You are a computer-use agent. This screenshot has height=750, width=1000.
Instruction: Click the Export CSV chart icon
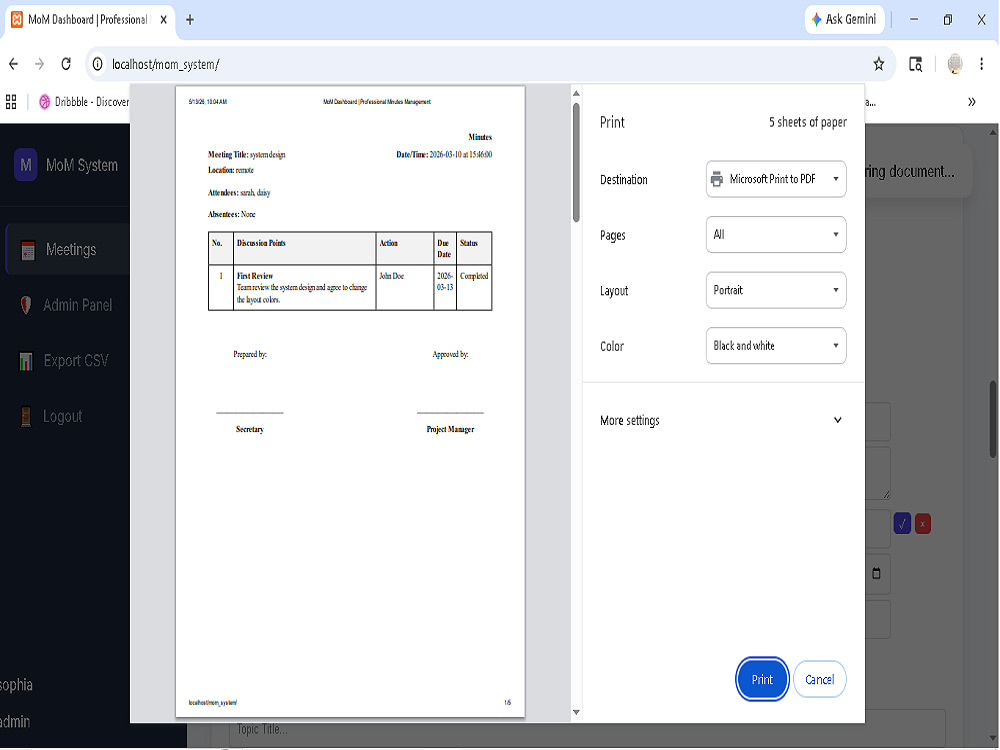[26, 361]
